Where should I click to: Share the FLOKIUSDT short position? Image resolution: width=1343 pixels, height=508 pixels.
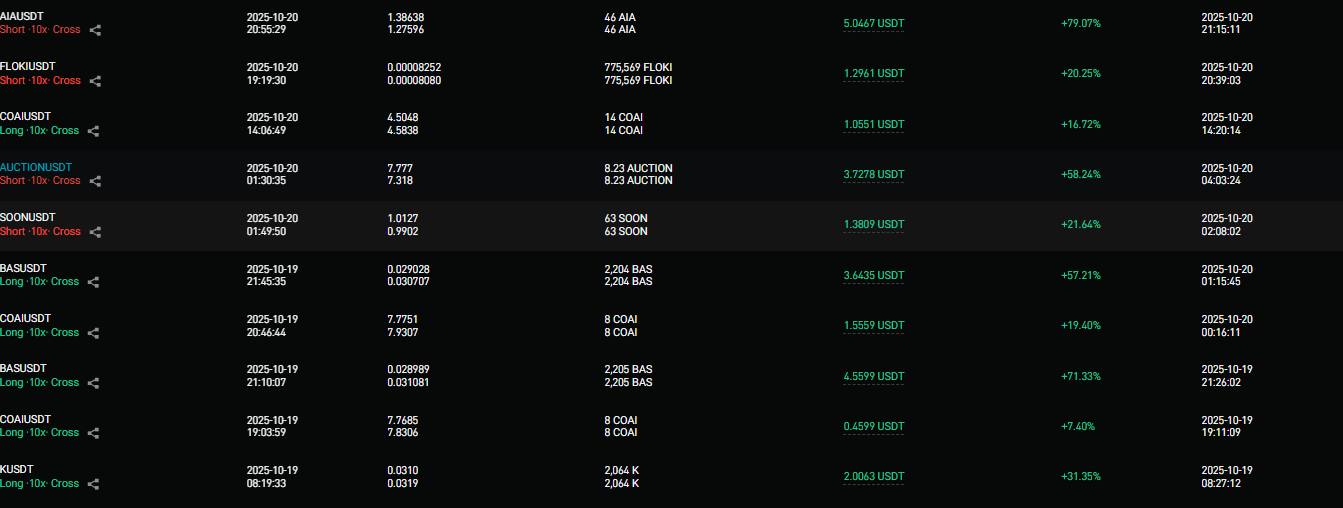point(95,81)
